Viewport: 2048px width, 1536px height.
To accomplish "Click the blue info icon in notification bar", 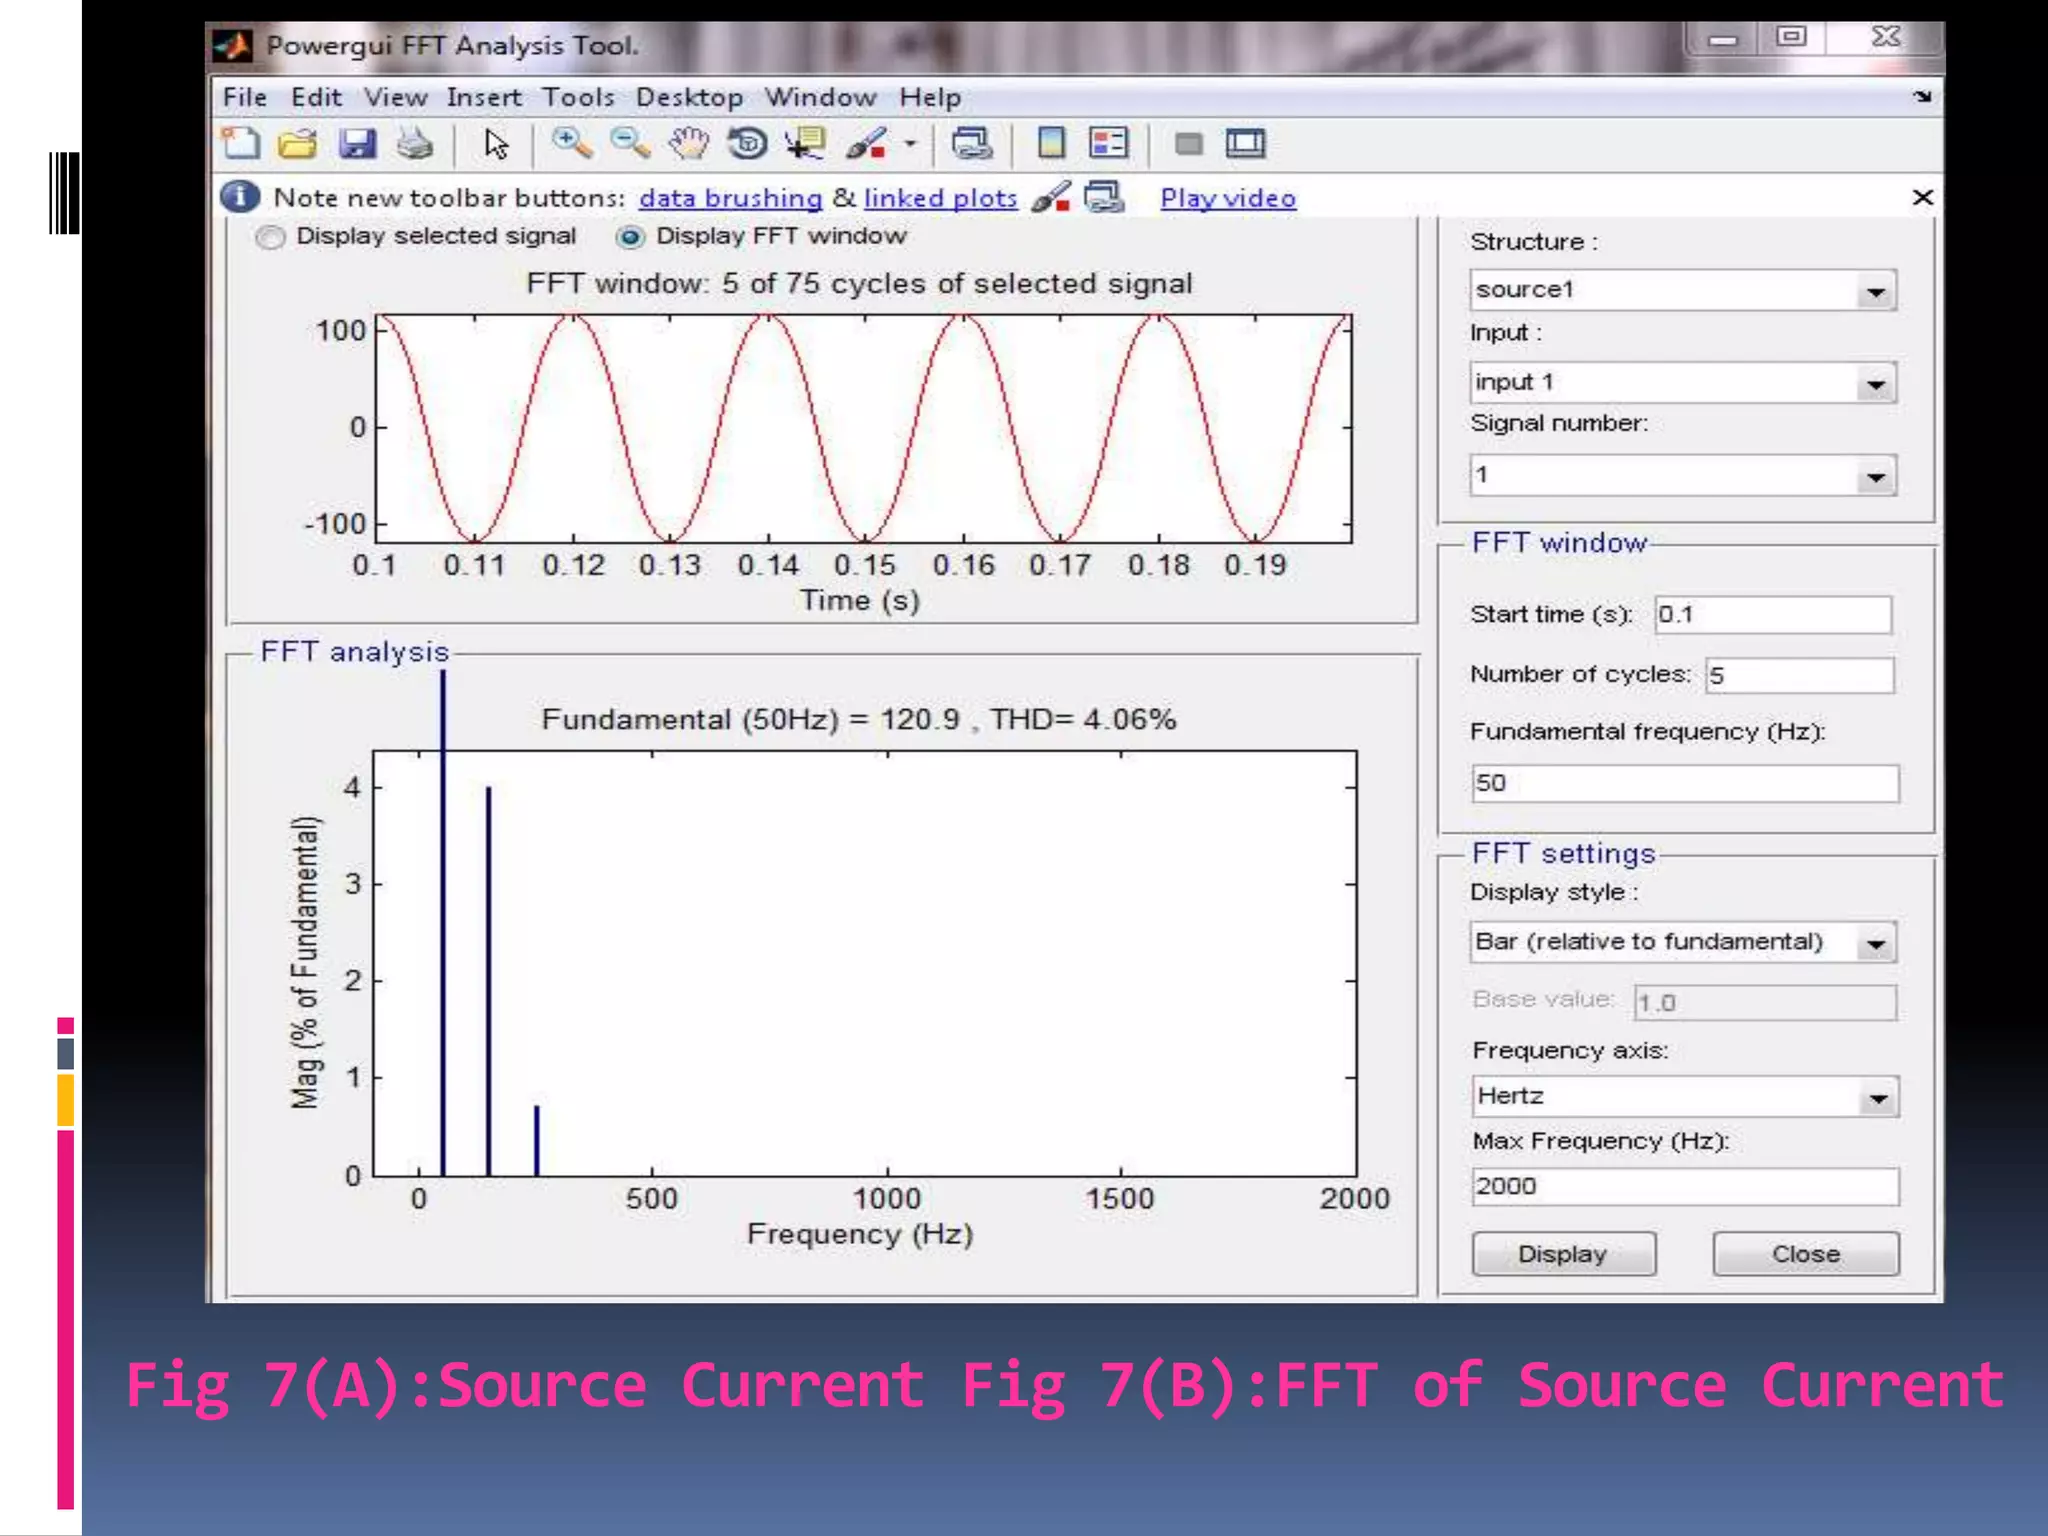I will (240, 197).
